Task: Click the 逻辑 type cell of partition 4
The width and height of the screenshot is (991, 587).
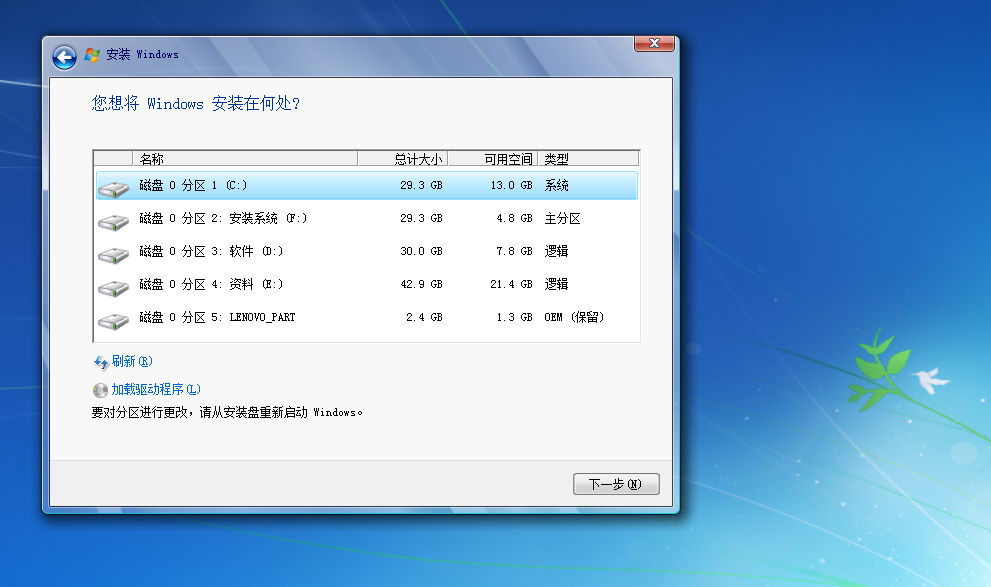Action: click(x=556, y=284)
